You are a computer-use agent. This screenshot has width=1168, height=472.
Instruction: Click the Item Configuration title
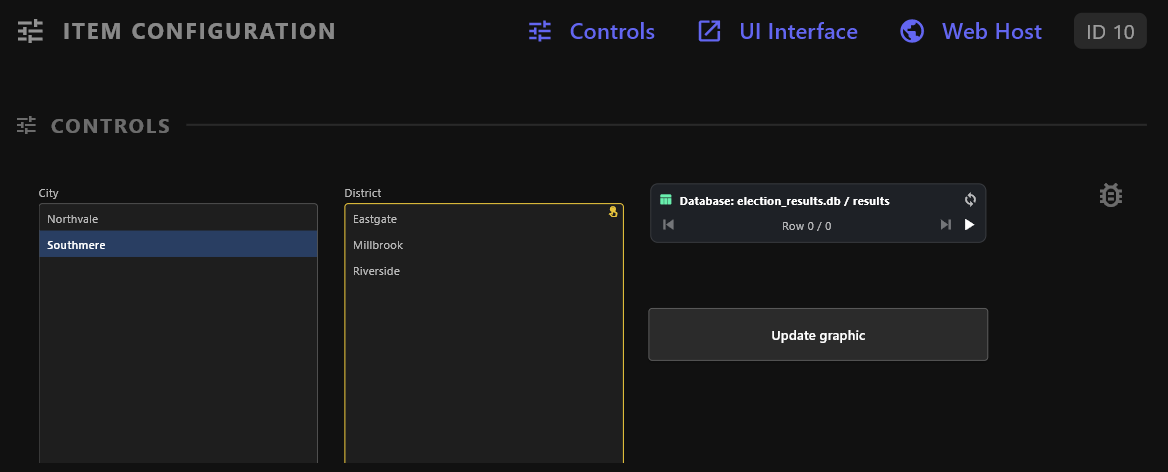click(199, 31)
